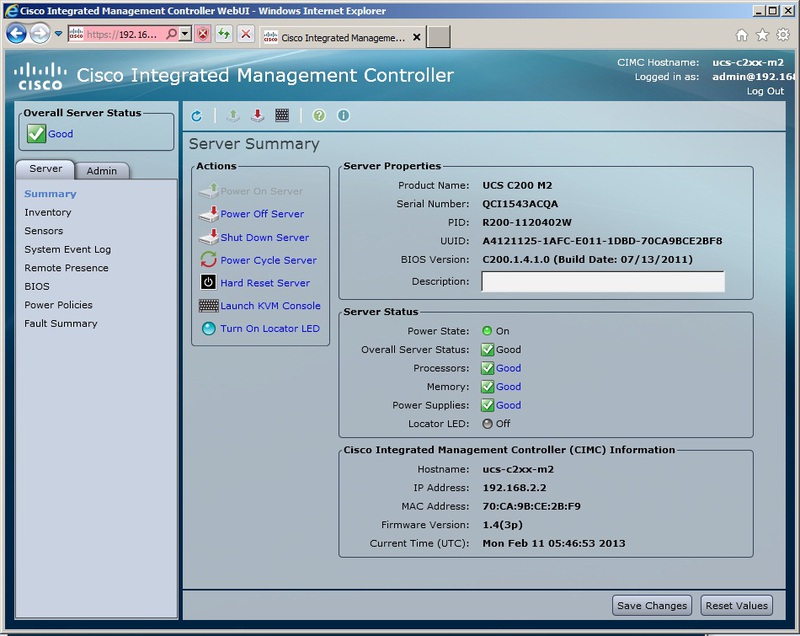Click the Power Cycle Server action link
This screenshot has height=636, width=800.
268,261
